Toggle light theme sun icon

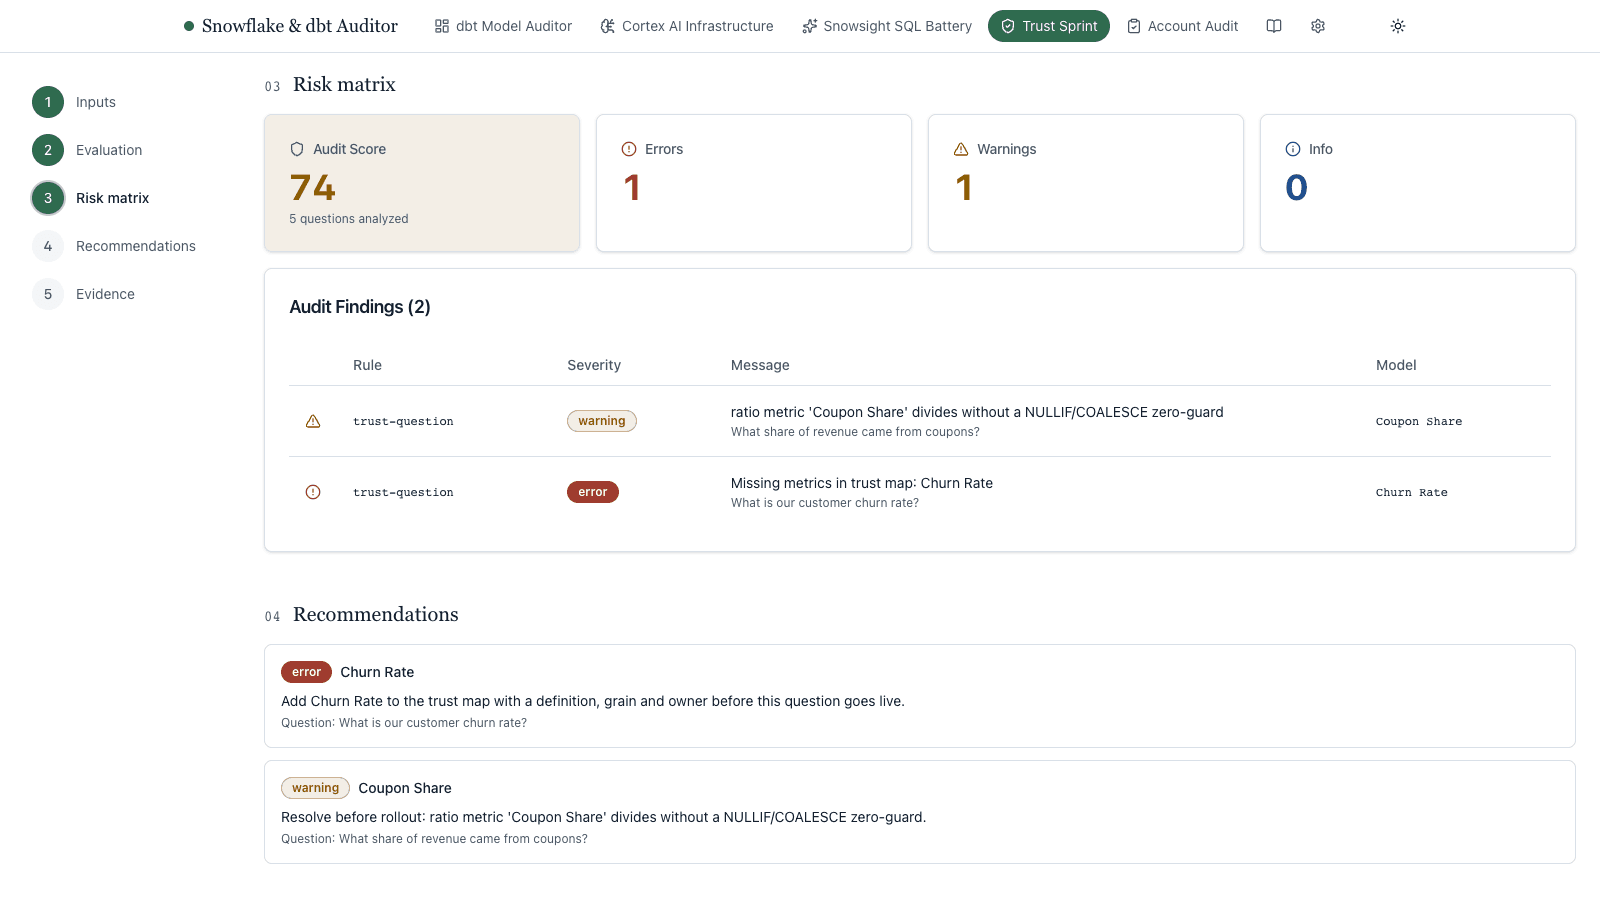coord(1398,26)
